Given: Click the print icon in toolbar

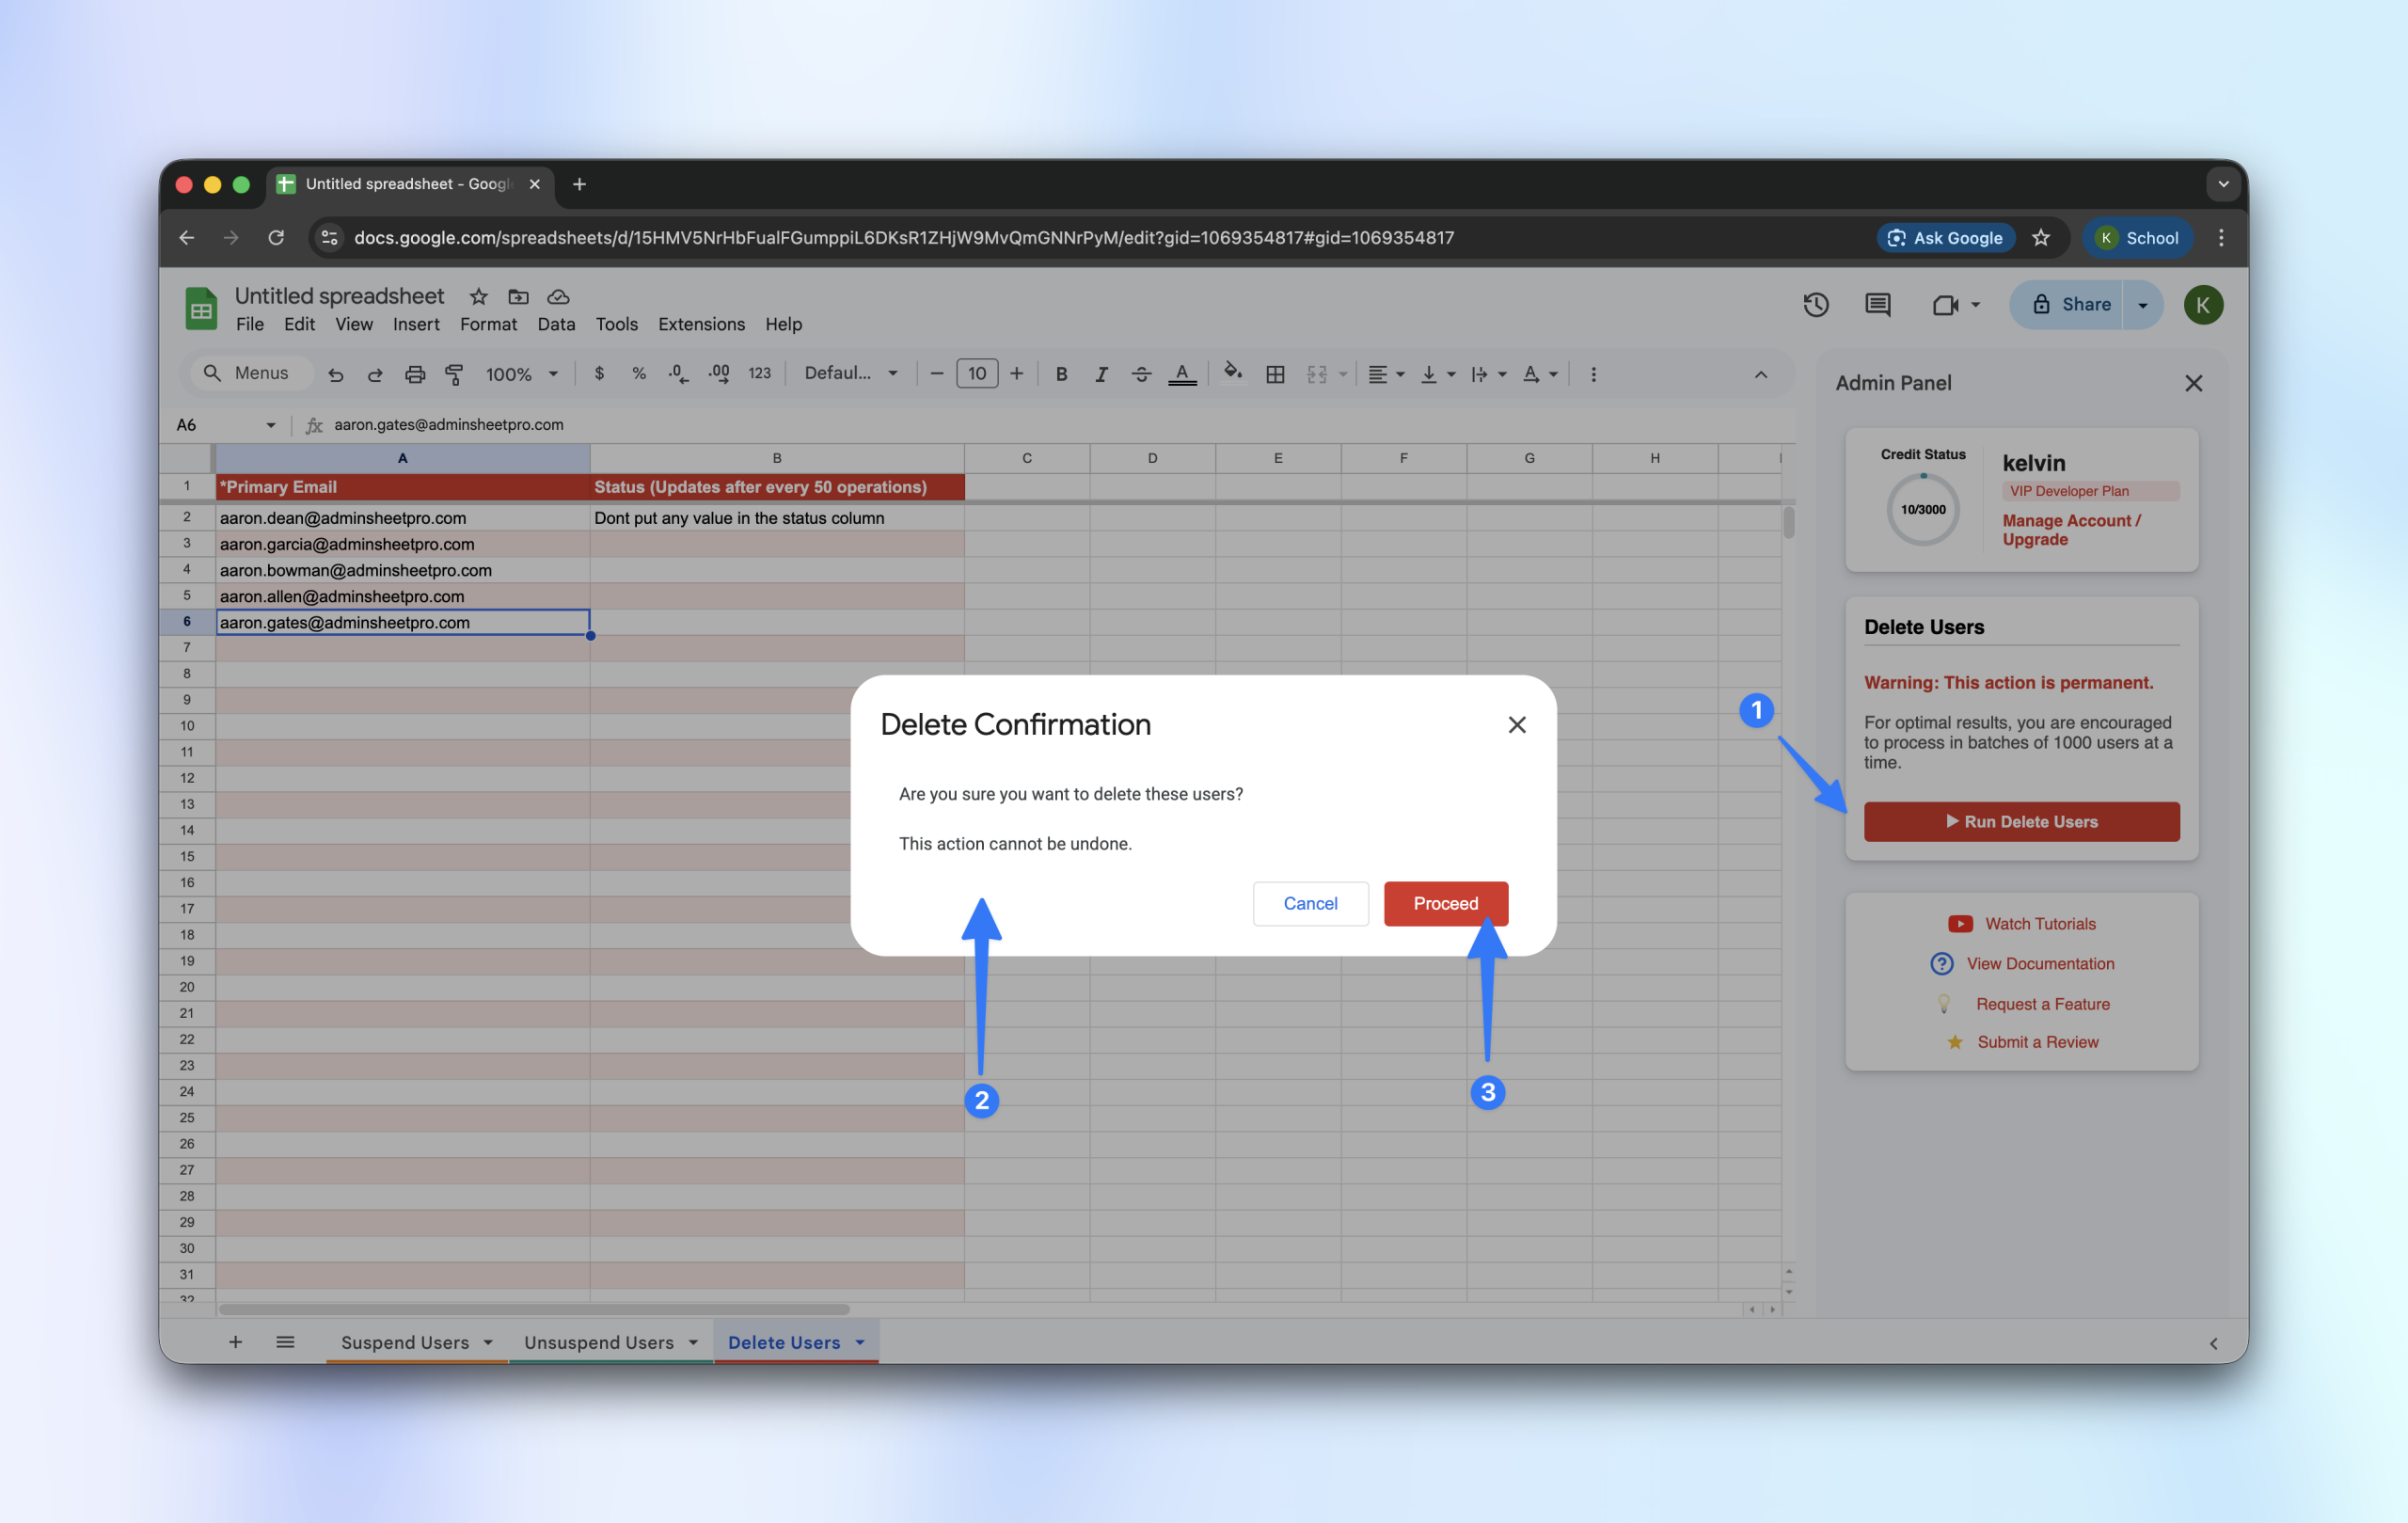Looking at the screenshot, I should 415,374.
